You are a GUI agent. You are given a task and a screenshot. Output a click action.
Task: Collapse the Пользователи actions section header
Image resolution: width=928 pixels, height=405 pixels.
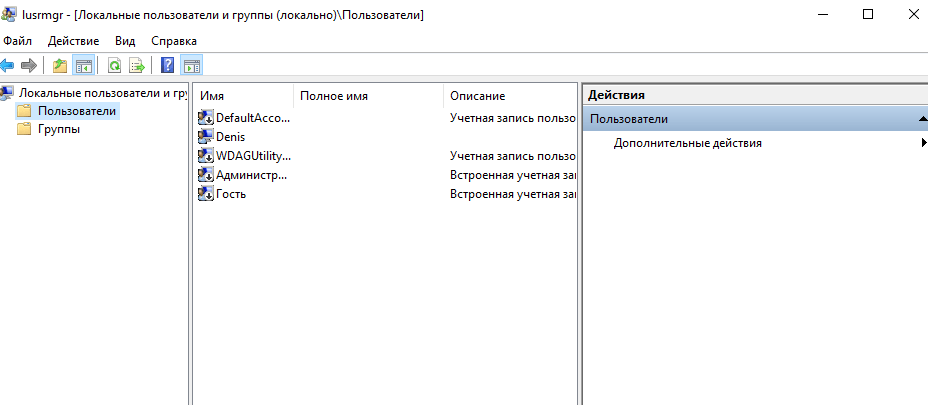920,119
